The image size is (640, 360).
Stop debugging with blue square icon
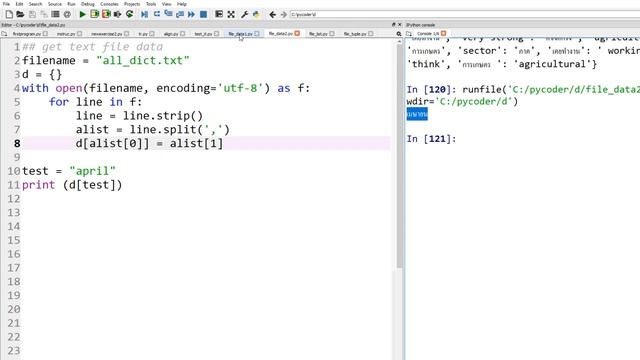203,14
